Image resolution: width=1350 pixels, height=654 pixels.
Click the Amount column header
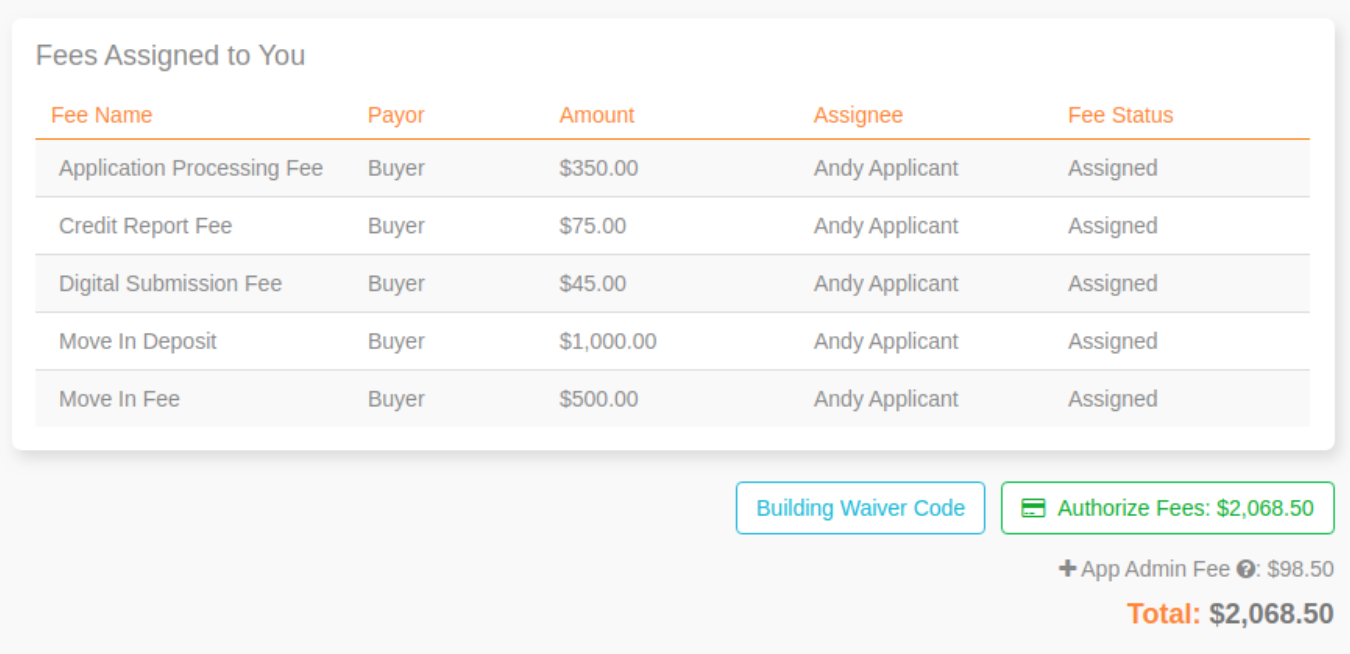(596, 115)
